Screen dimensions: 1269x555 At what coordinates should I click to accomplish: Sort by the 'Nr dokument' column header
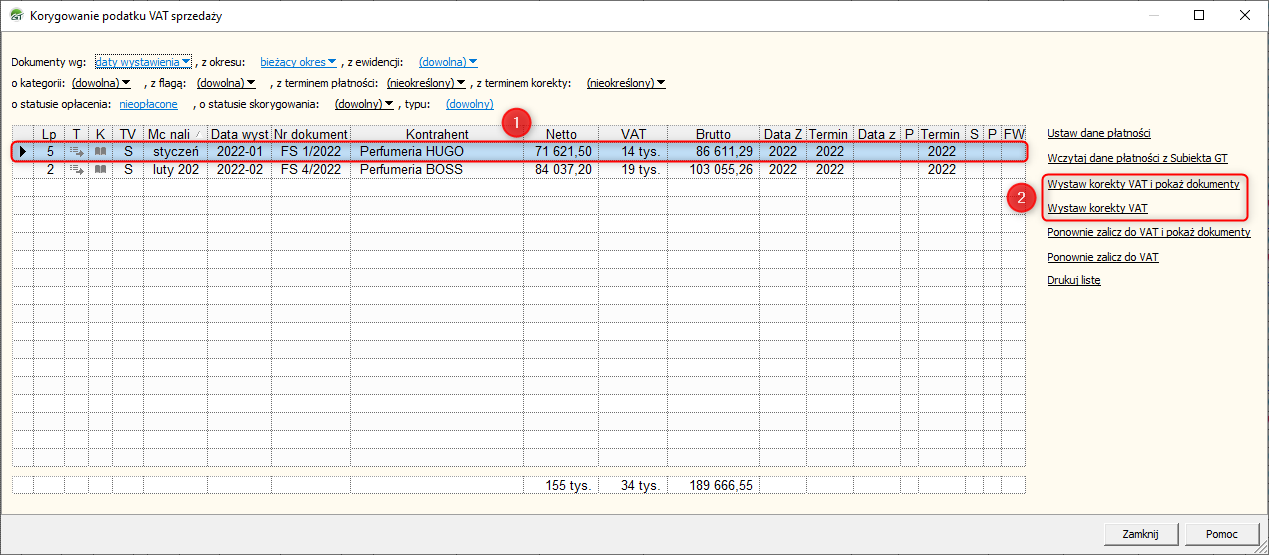tap(311, 134)
